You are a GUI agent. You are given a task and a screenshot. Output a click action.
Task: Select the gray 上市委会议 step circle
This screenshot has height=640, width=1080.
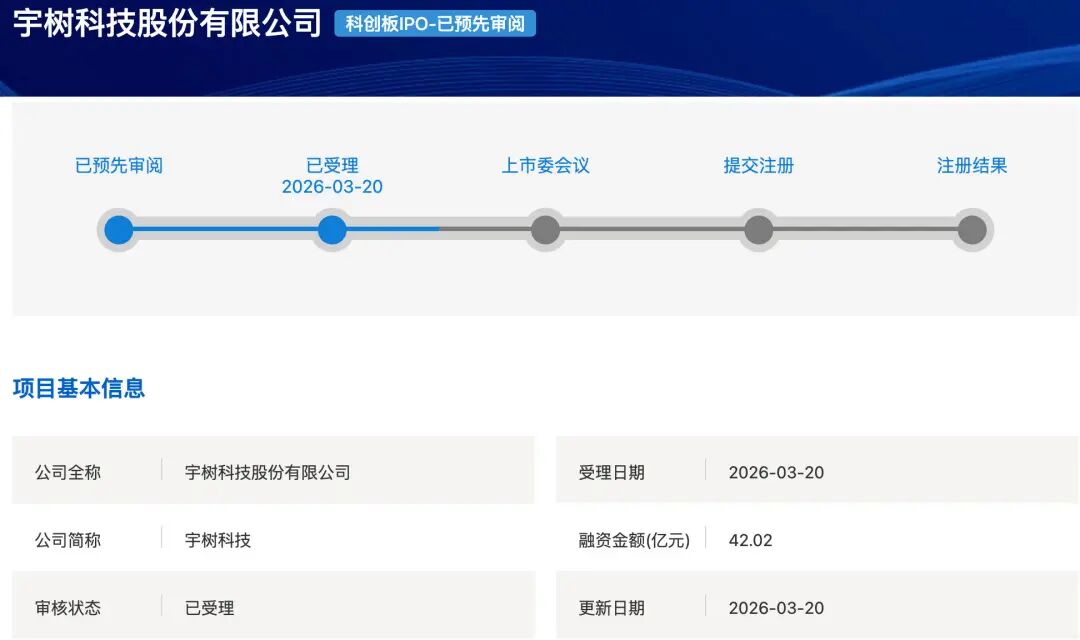coord(545,230)
